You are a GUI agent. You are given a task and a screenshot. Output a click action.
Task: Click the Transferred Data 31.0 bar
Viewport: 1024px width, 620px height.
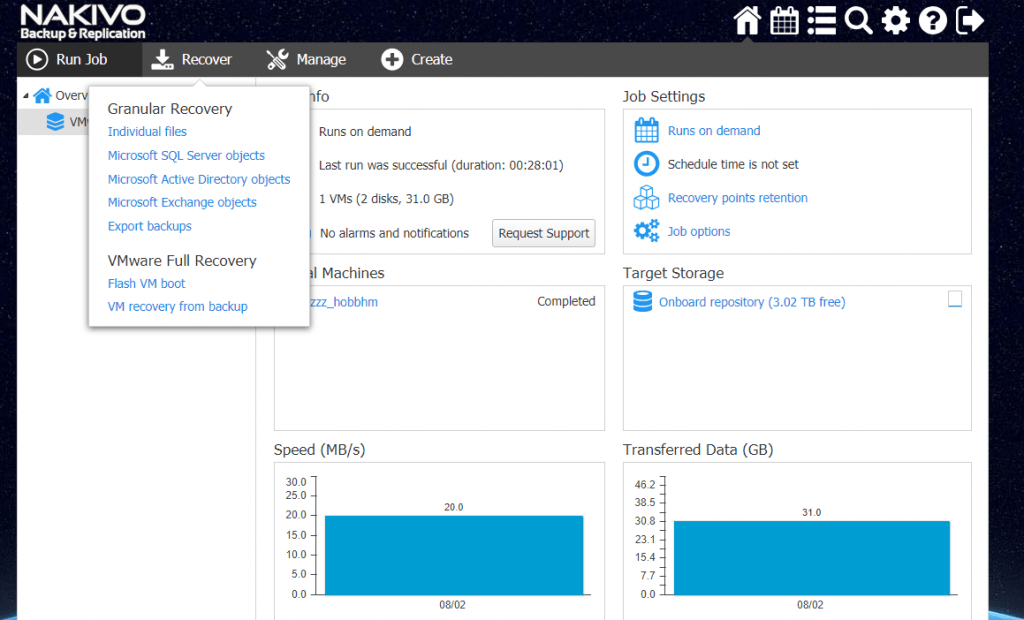click(812, 558)
